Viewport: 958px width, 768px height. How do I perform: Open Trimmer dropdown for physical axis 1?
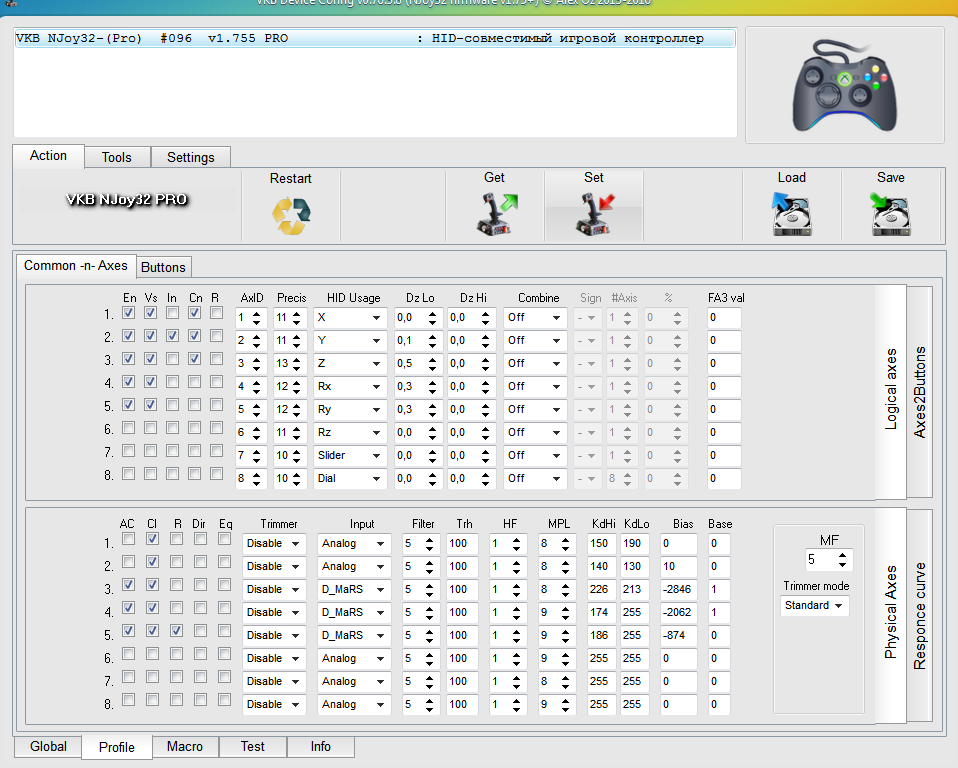[x=274, y=544]
